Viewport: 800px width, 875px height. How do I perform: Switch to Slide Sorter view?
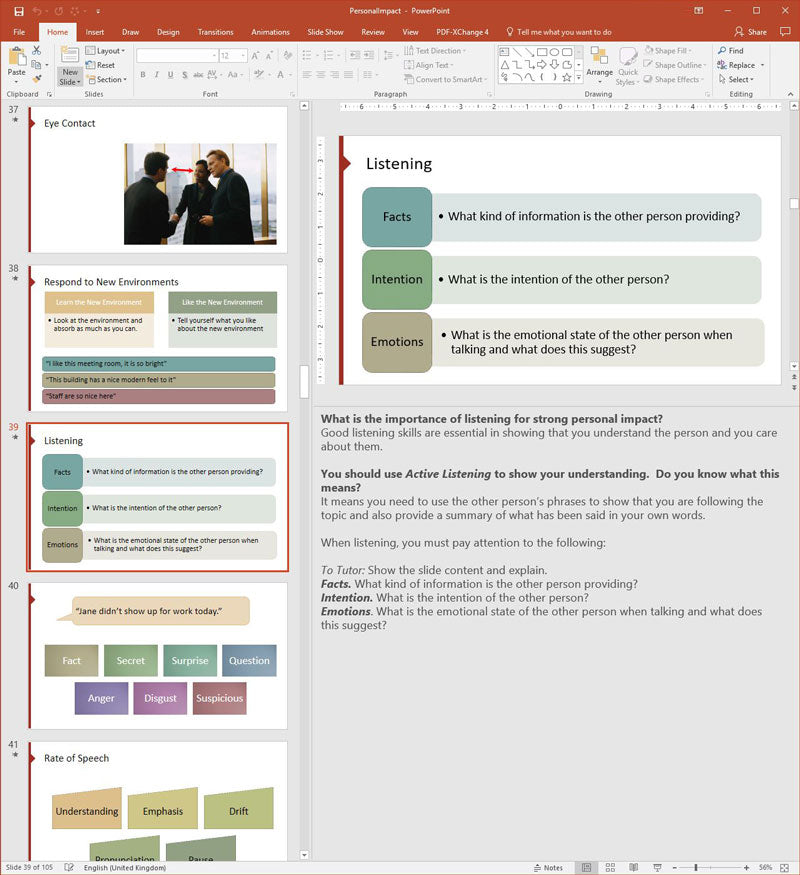tap(610, 867)
